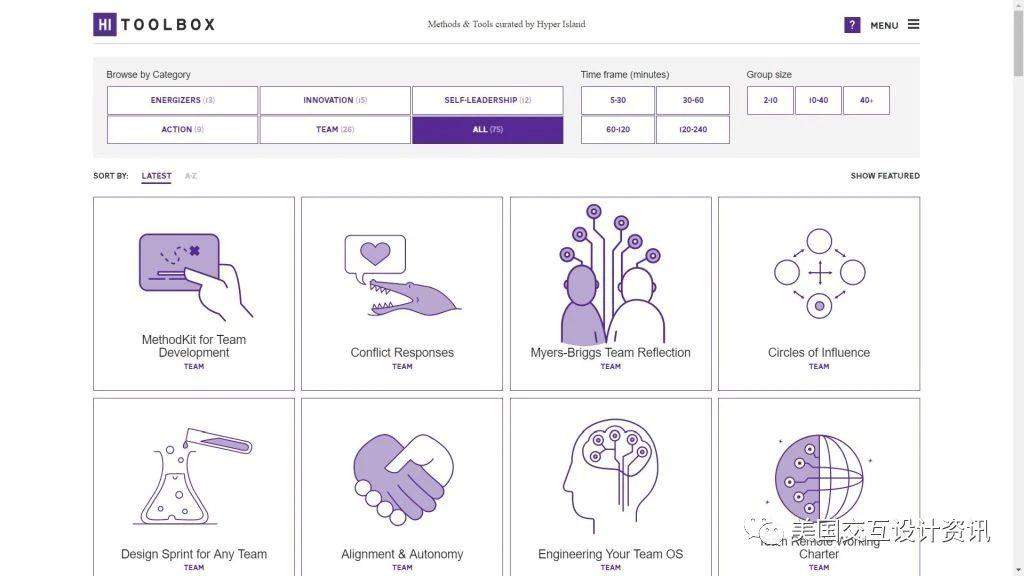Filter time frame to 5-30 minutes
This screenshot has width=1024, height=576.
[618, 101]
